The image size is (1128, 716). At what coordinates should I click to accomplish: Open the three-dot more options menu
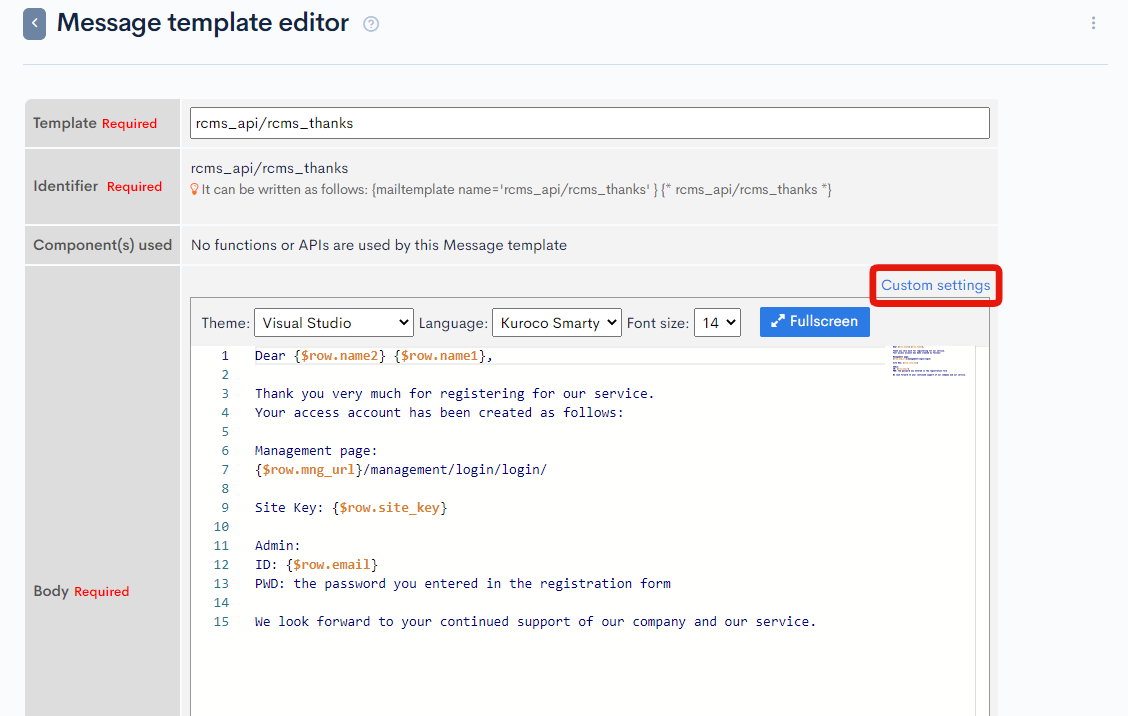coord(1093,23)
